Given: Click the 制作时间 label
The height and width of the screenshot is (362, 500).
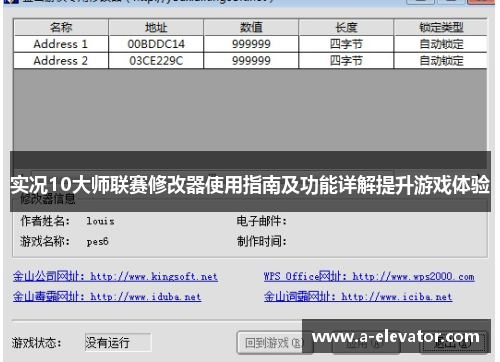Looking at the screenshot, I should 262,241.
